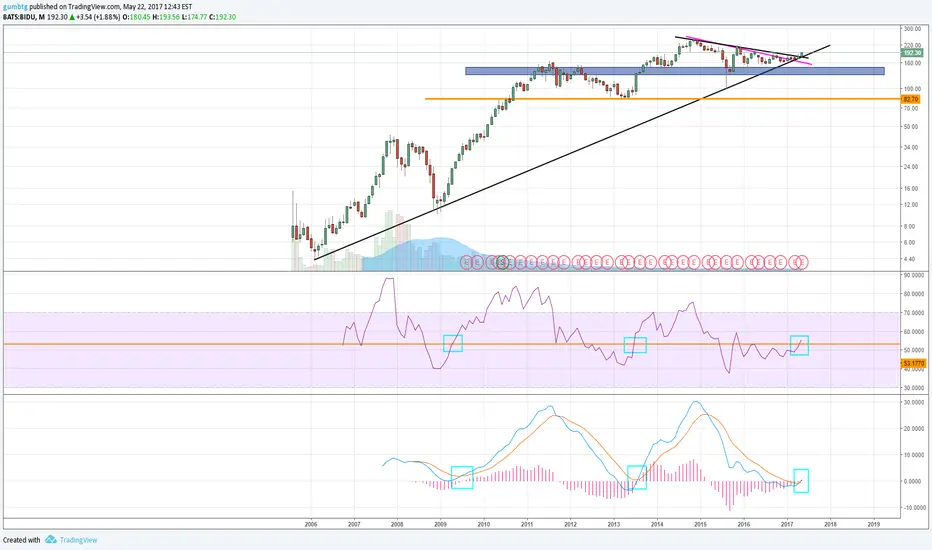
Task: Click the last earnings E marker in 2017
Action: click(802, 262)
